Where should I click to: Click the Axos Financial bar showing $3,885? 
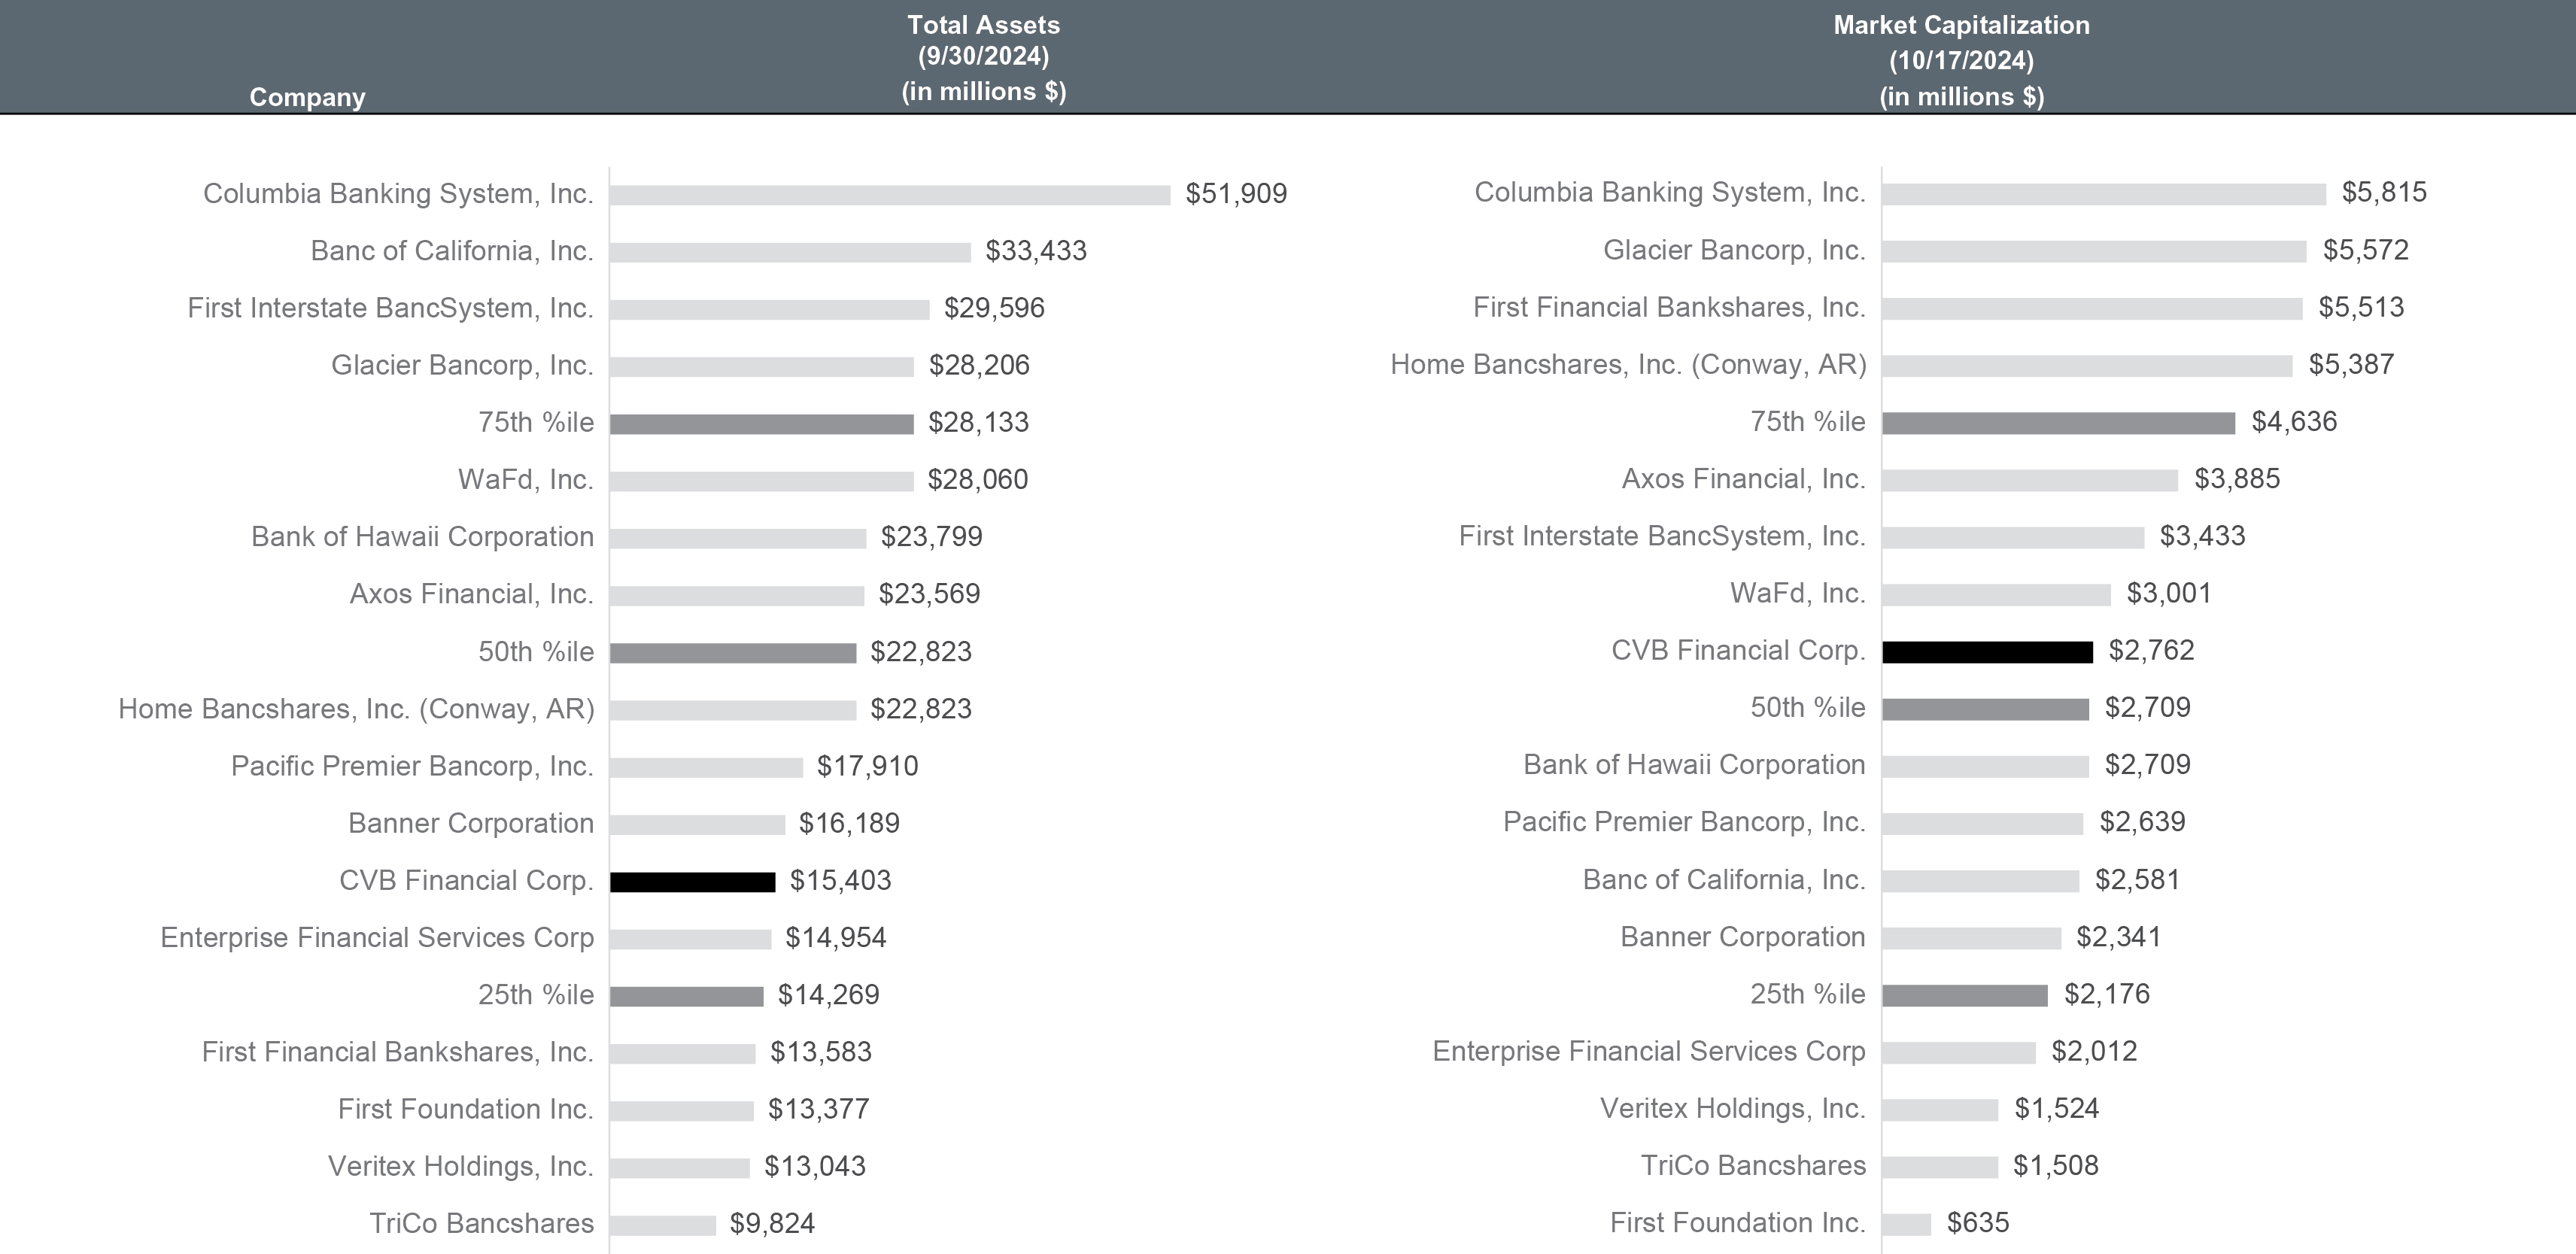pos(2029,481)
